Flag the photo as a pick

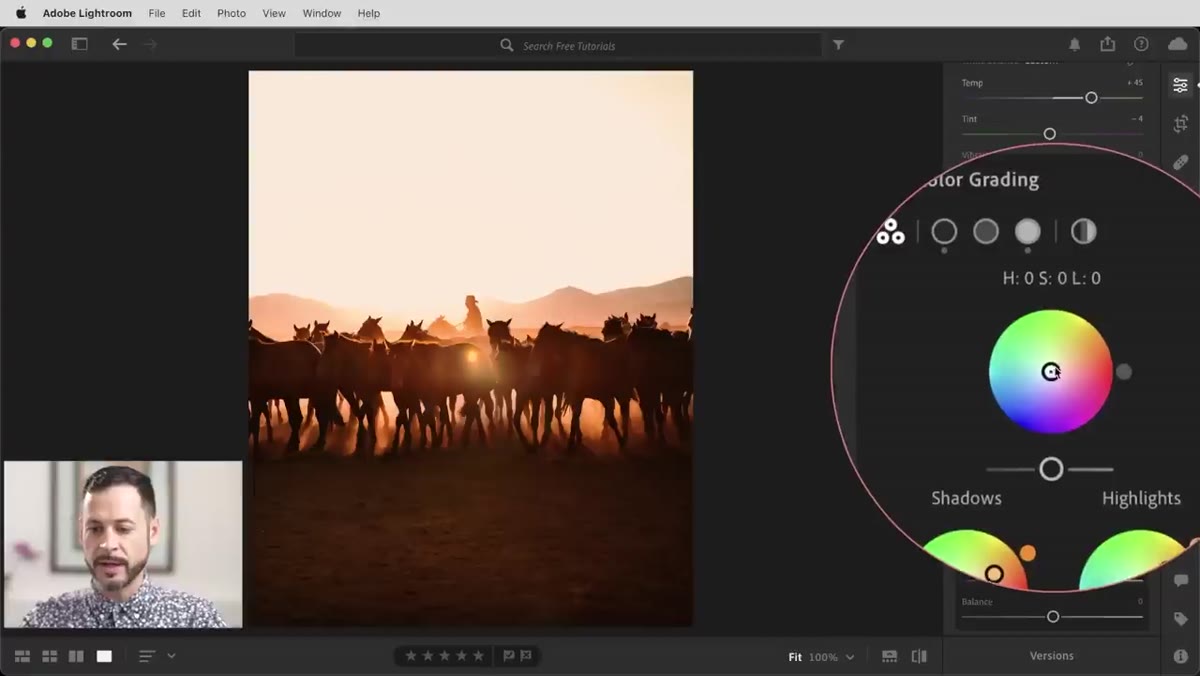509,656
